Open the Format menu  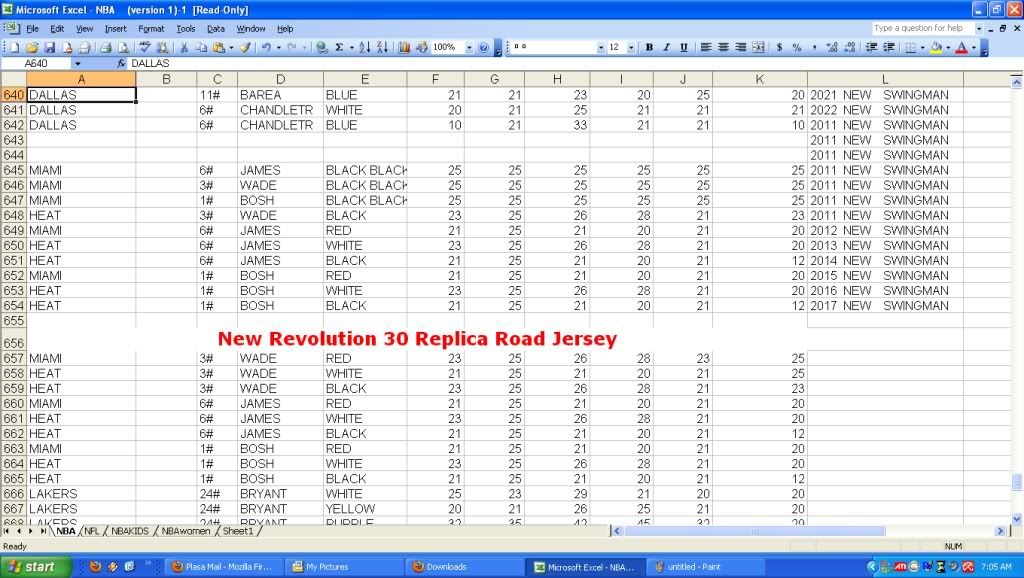tap(152, 29)
